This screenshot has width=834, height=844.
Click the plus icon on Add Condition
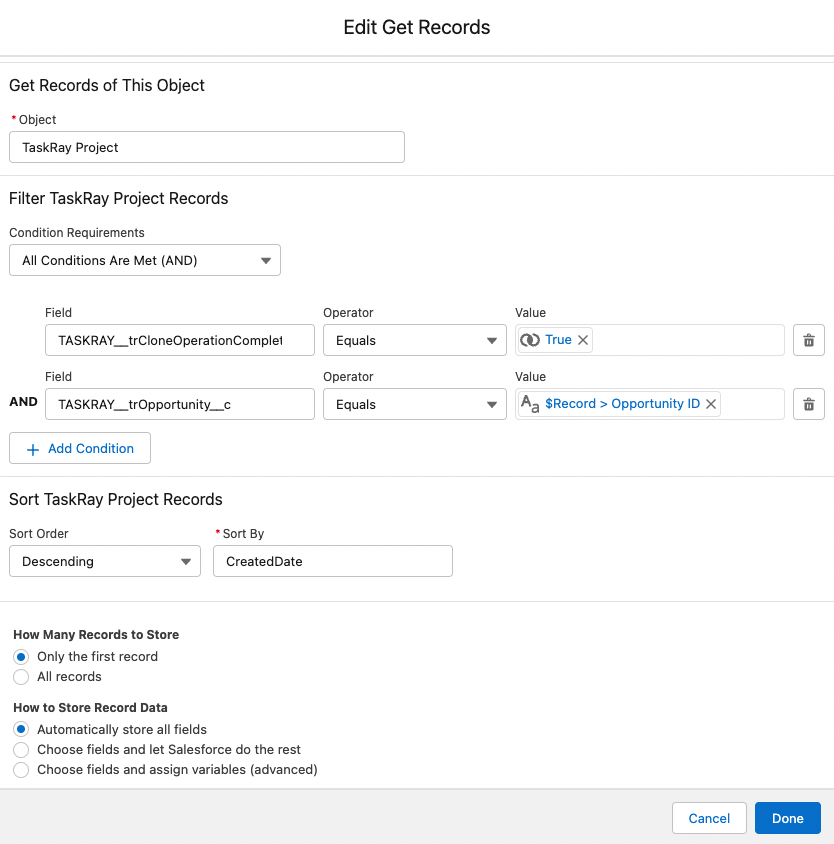pyautogui.click(x=33, y=449)
